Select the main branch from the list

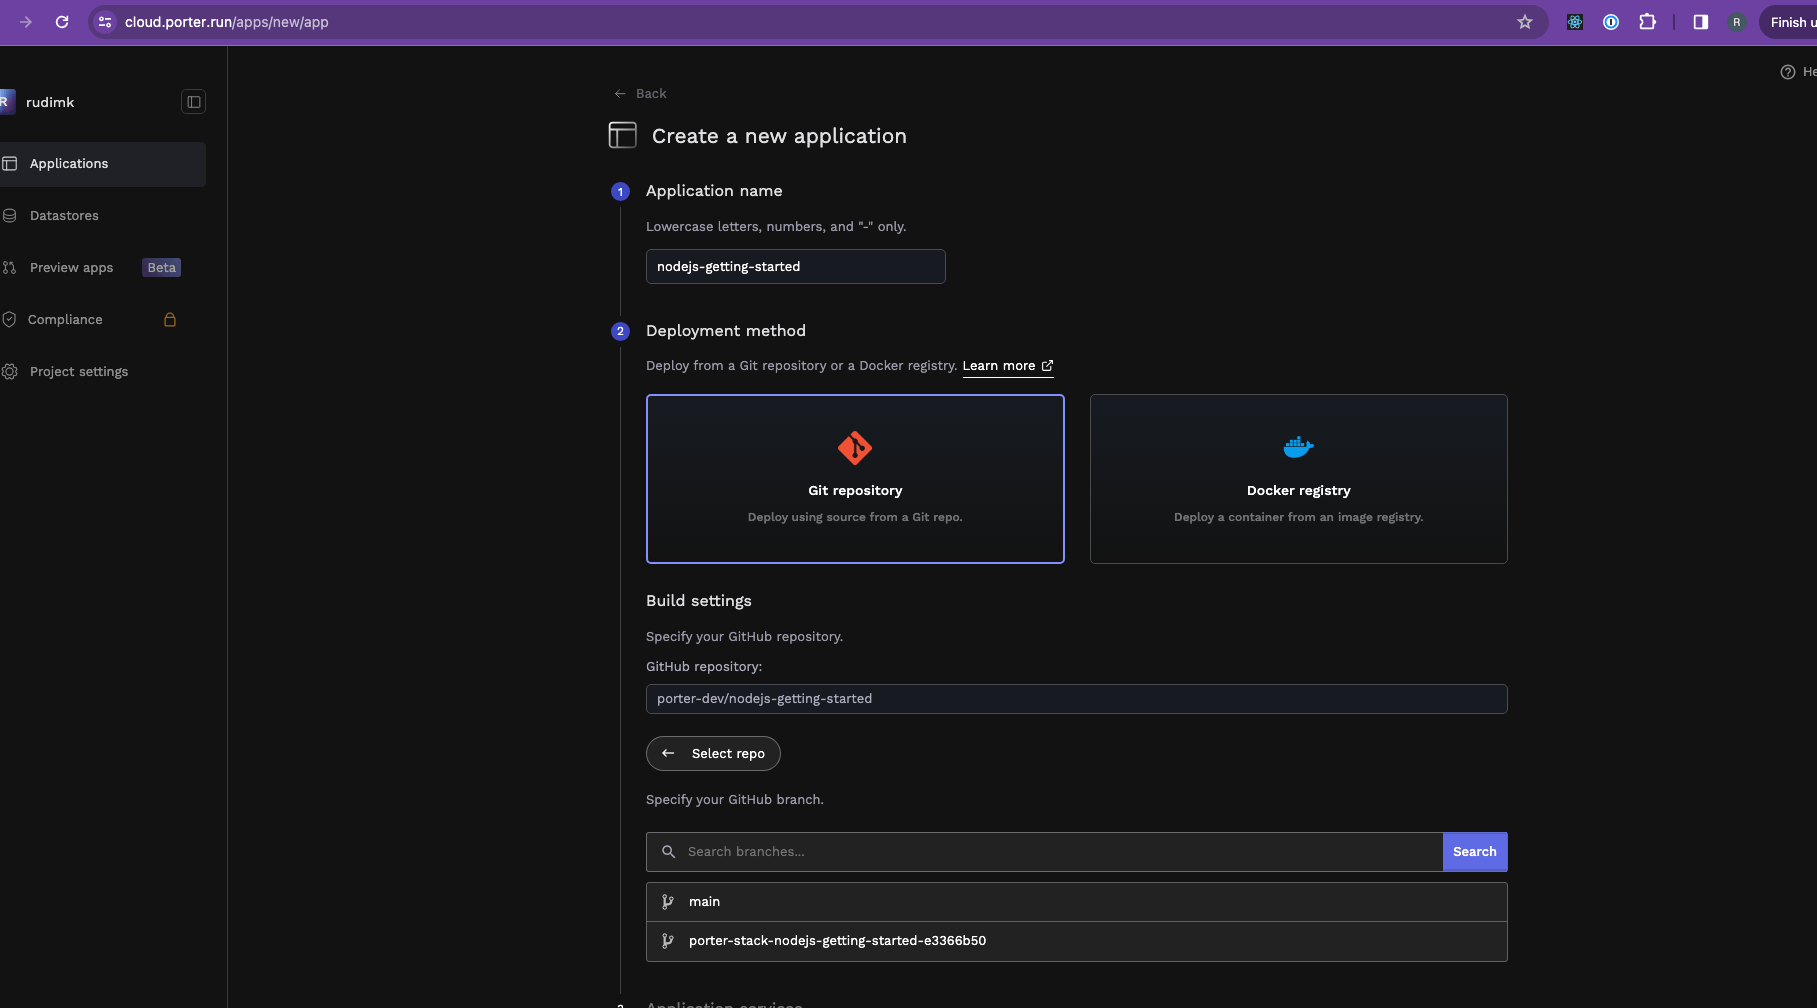[704, 901]
